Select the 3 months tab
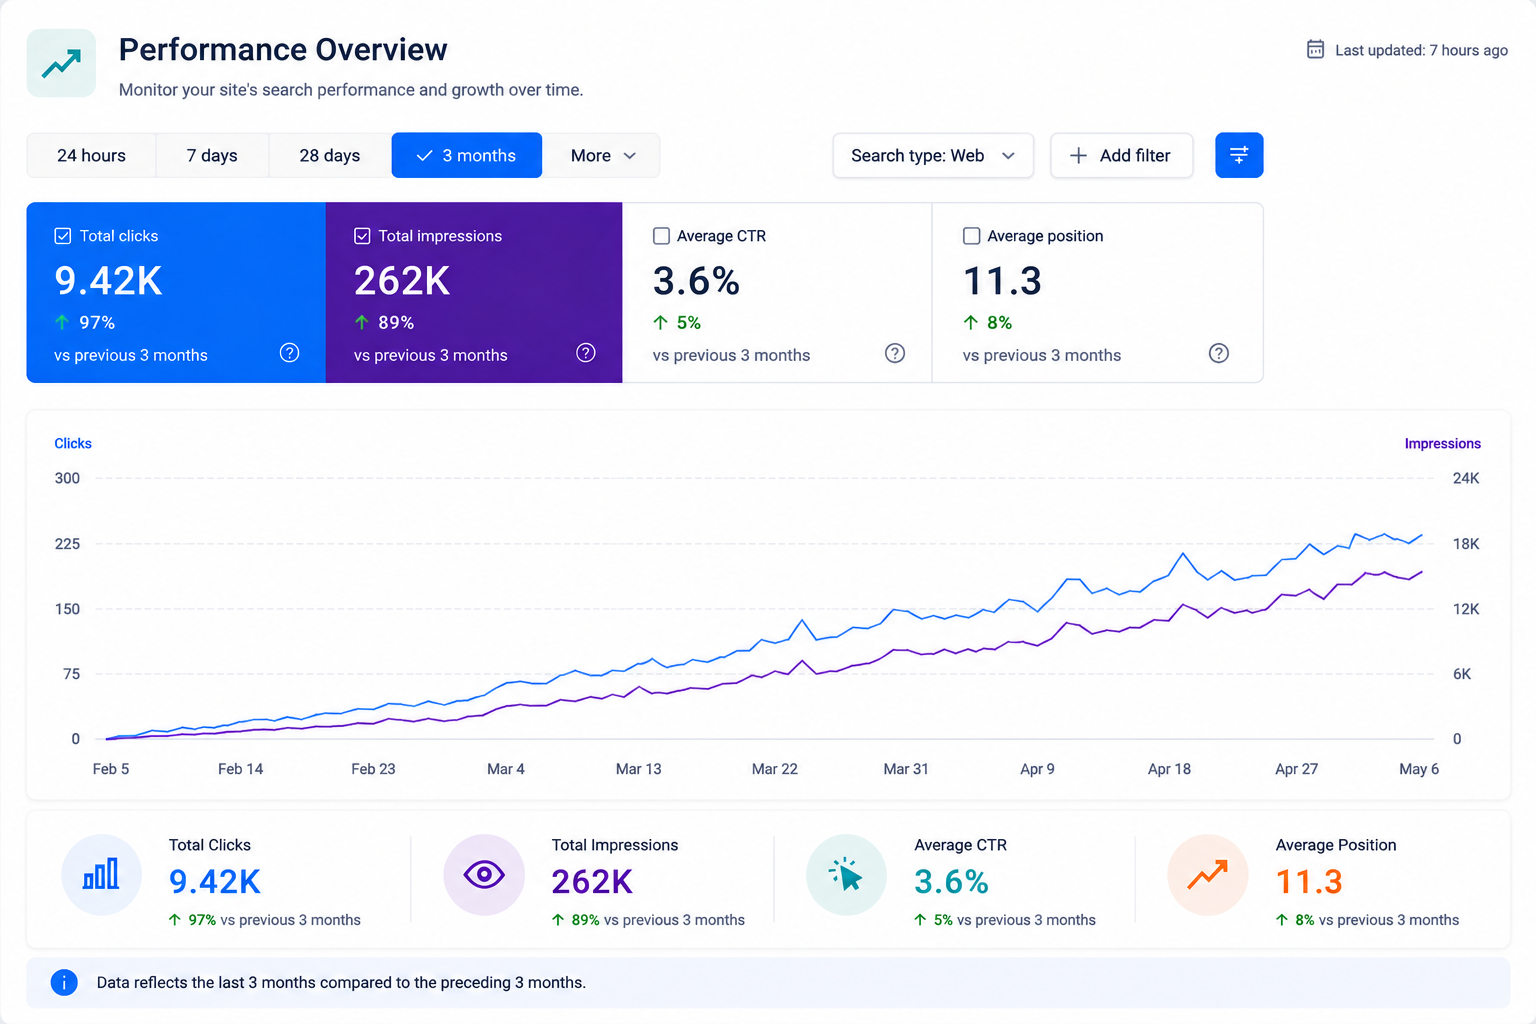Viewport: 1536px width, 1024px height. pyautogui.click(x=467, y=155)
